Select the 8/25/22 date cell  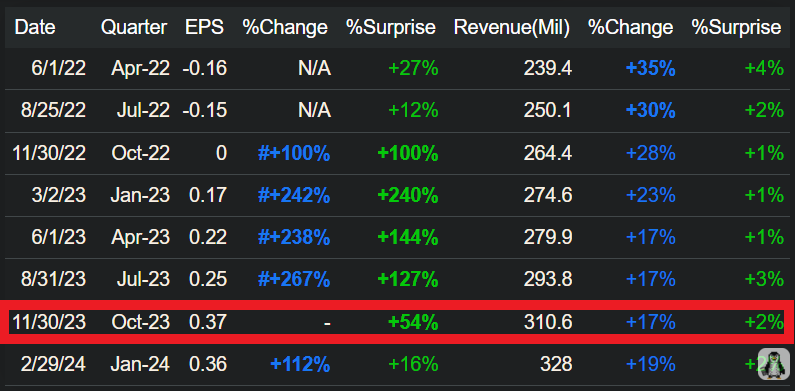tap(53, 111)
